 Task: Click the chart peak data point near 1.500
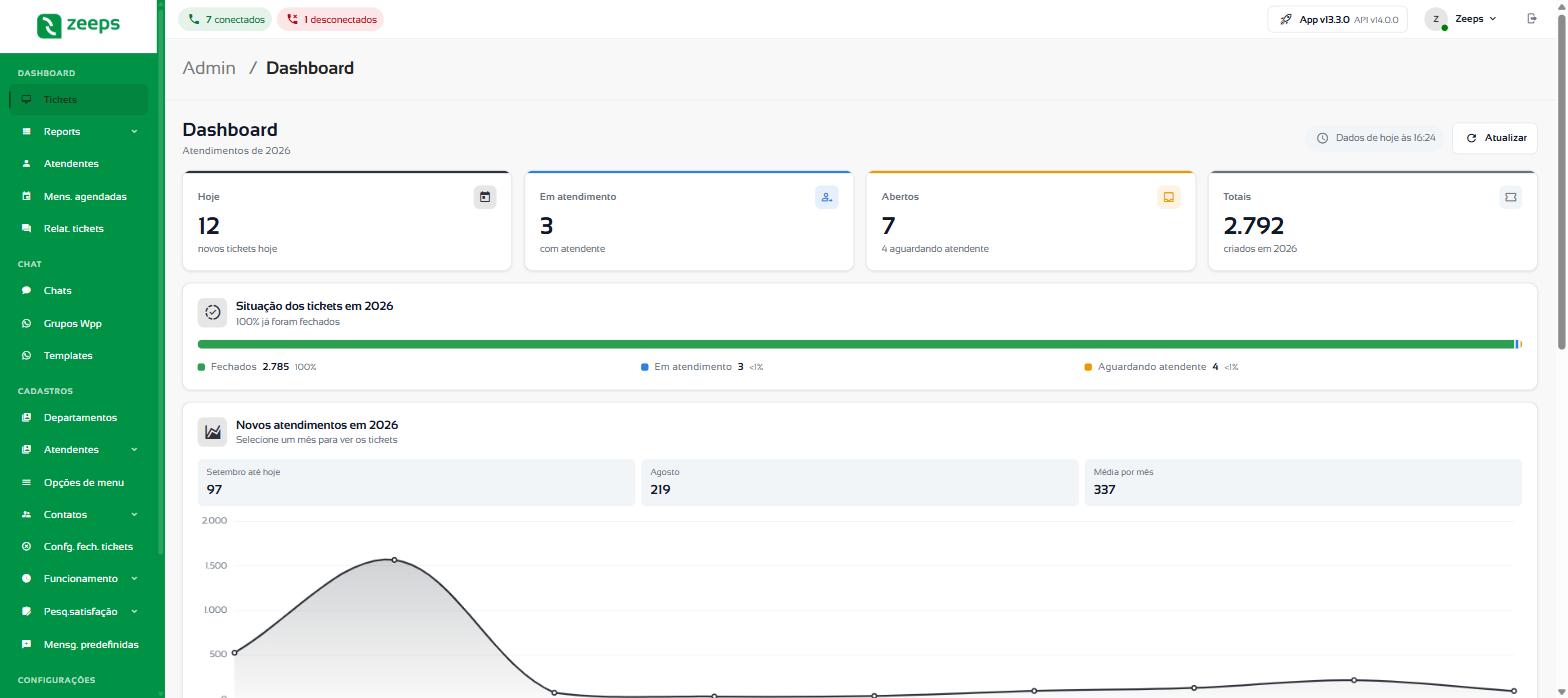pos(394,560)
